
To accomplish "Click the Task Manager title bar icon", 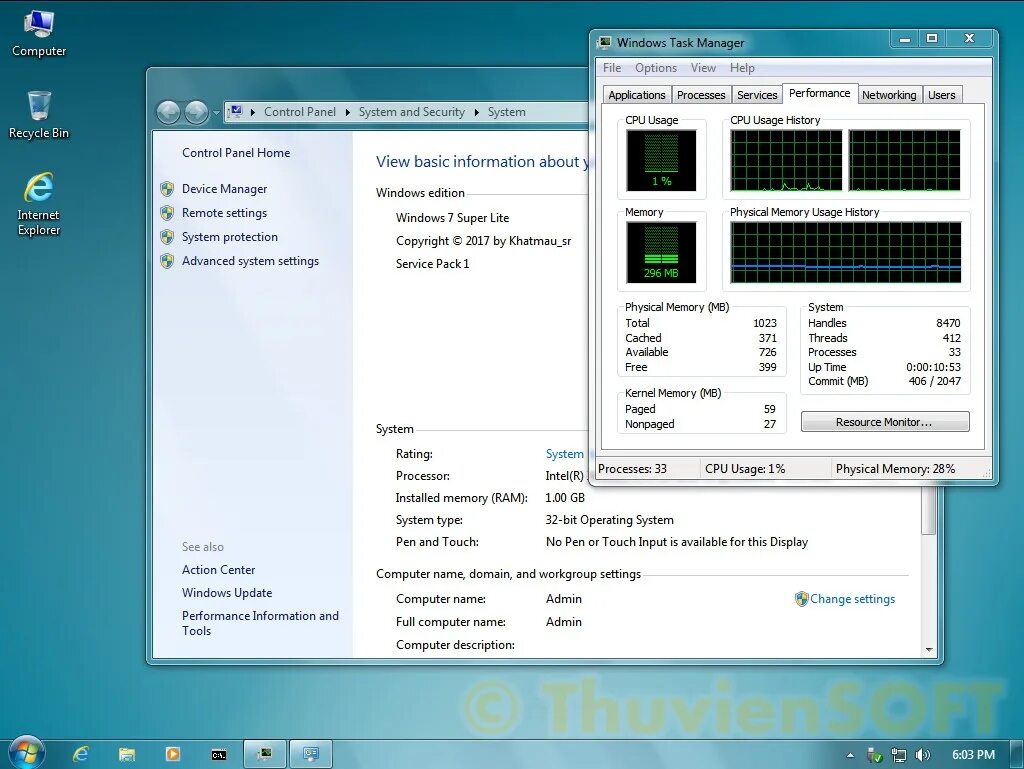I will [605, 42].
